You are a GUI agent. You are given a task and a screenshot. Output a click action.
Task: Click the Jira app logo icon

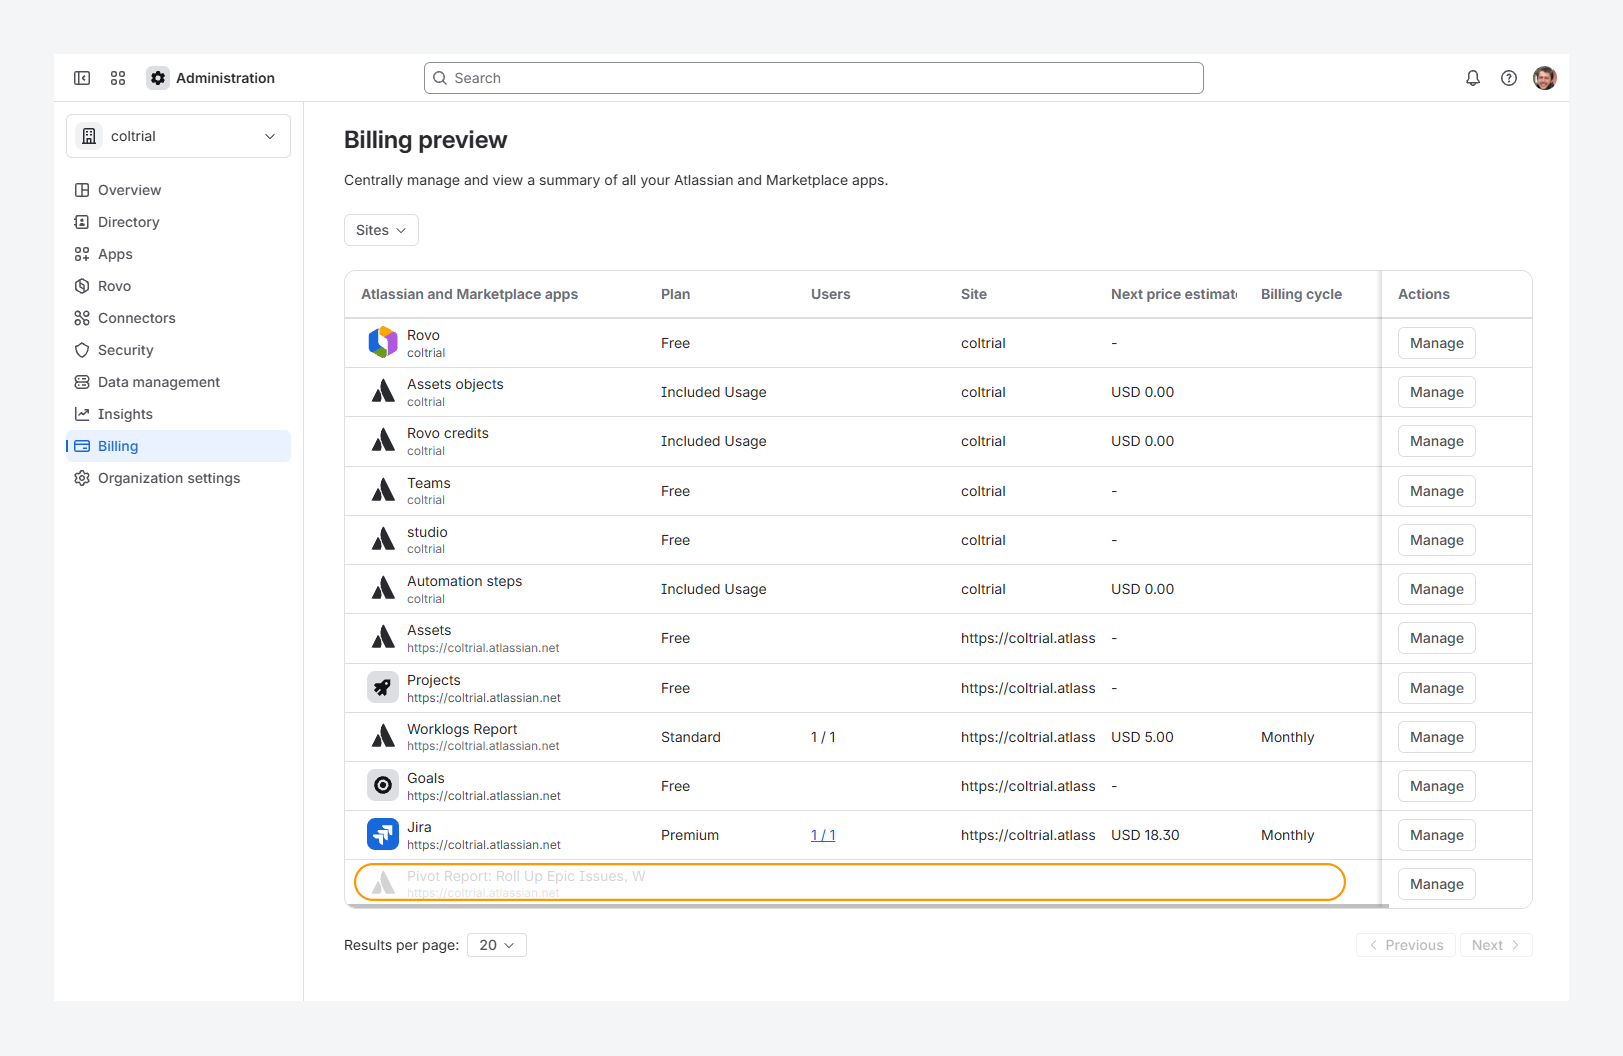(383, 835)
